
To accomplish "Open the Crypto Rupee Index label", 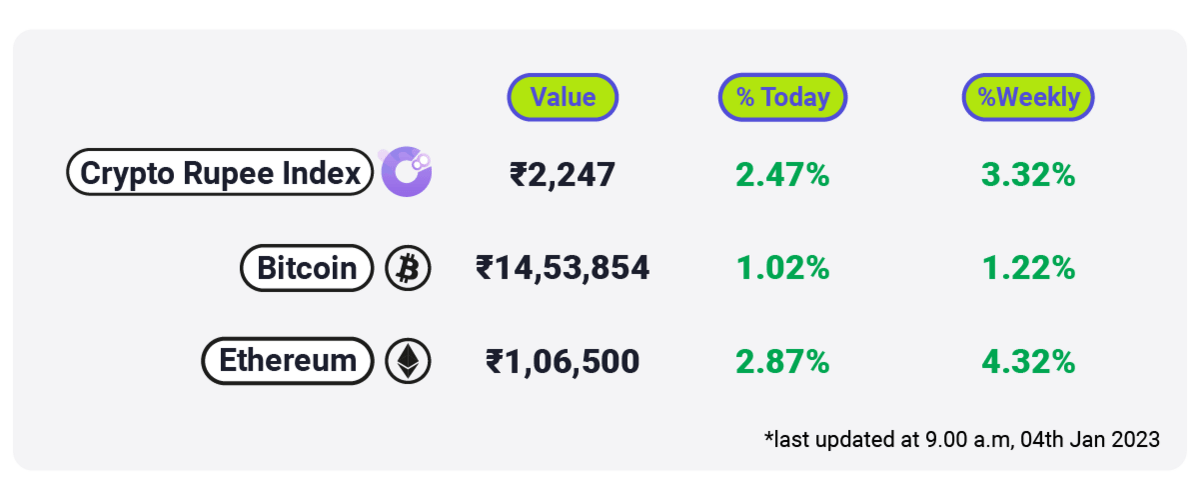I will 220,173.
